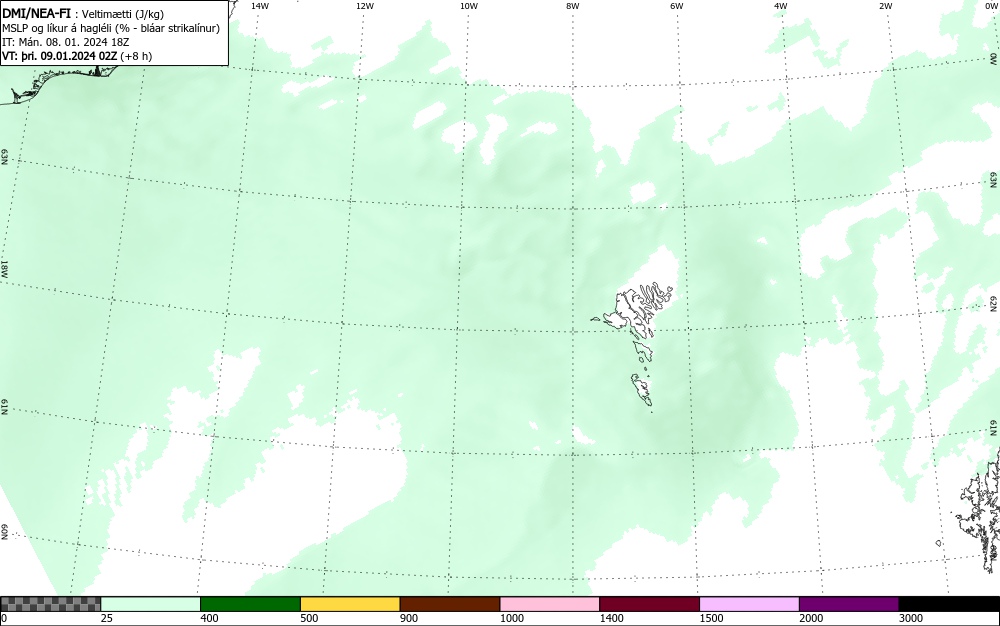Screen dimensions: 1000x626
Task: Click the legend value "900"
Action: pos(408,618)
